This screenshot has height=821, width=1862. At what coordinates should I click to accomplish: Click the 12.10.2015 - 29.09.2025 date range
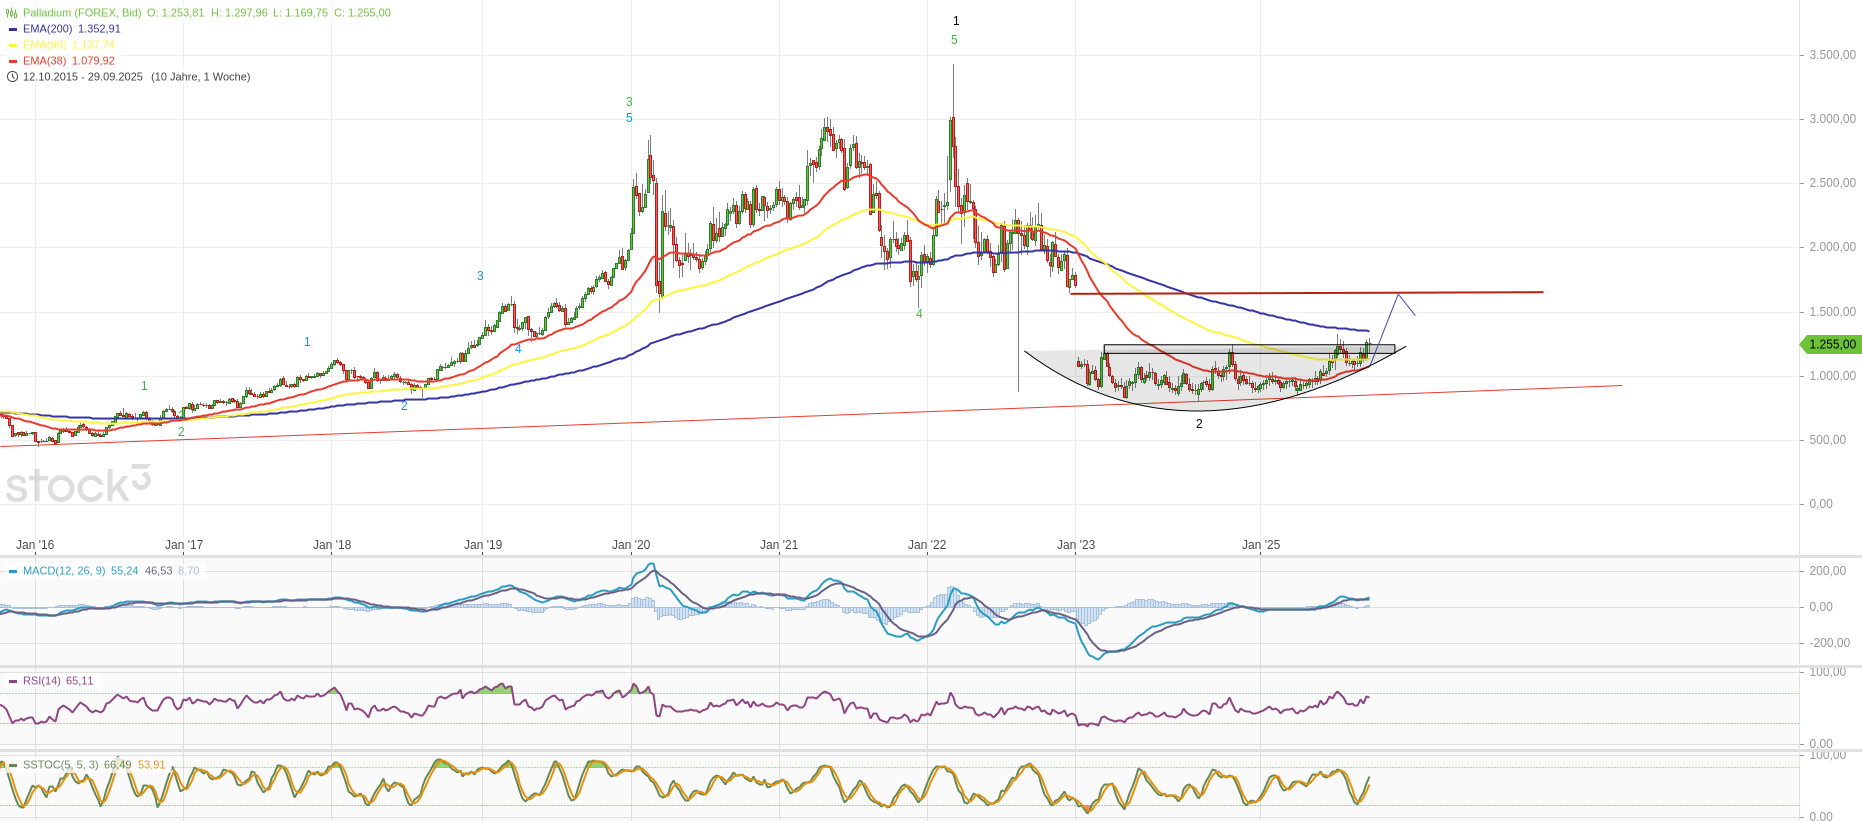83,77
